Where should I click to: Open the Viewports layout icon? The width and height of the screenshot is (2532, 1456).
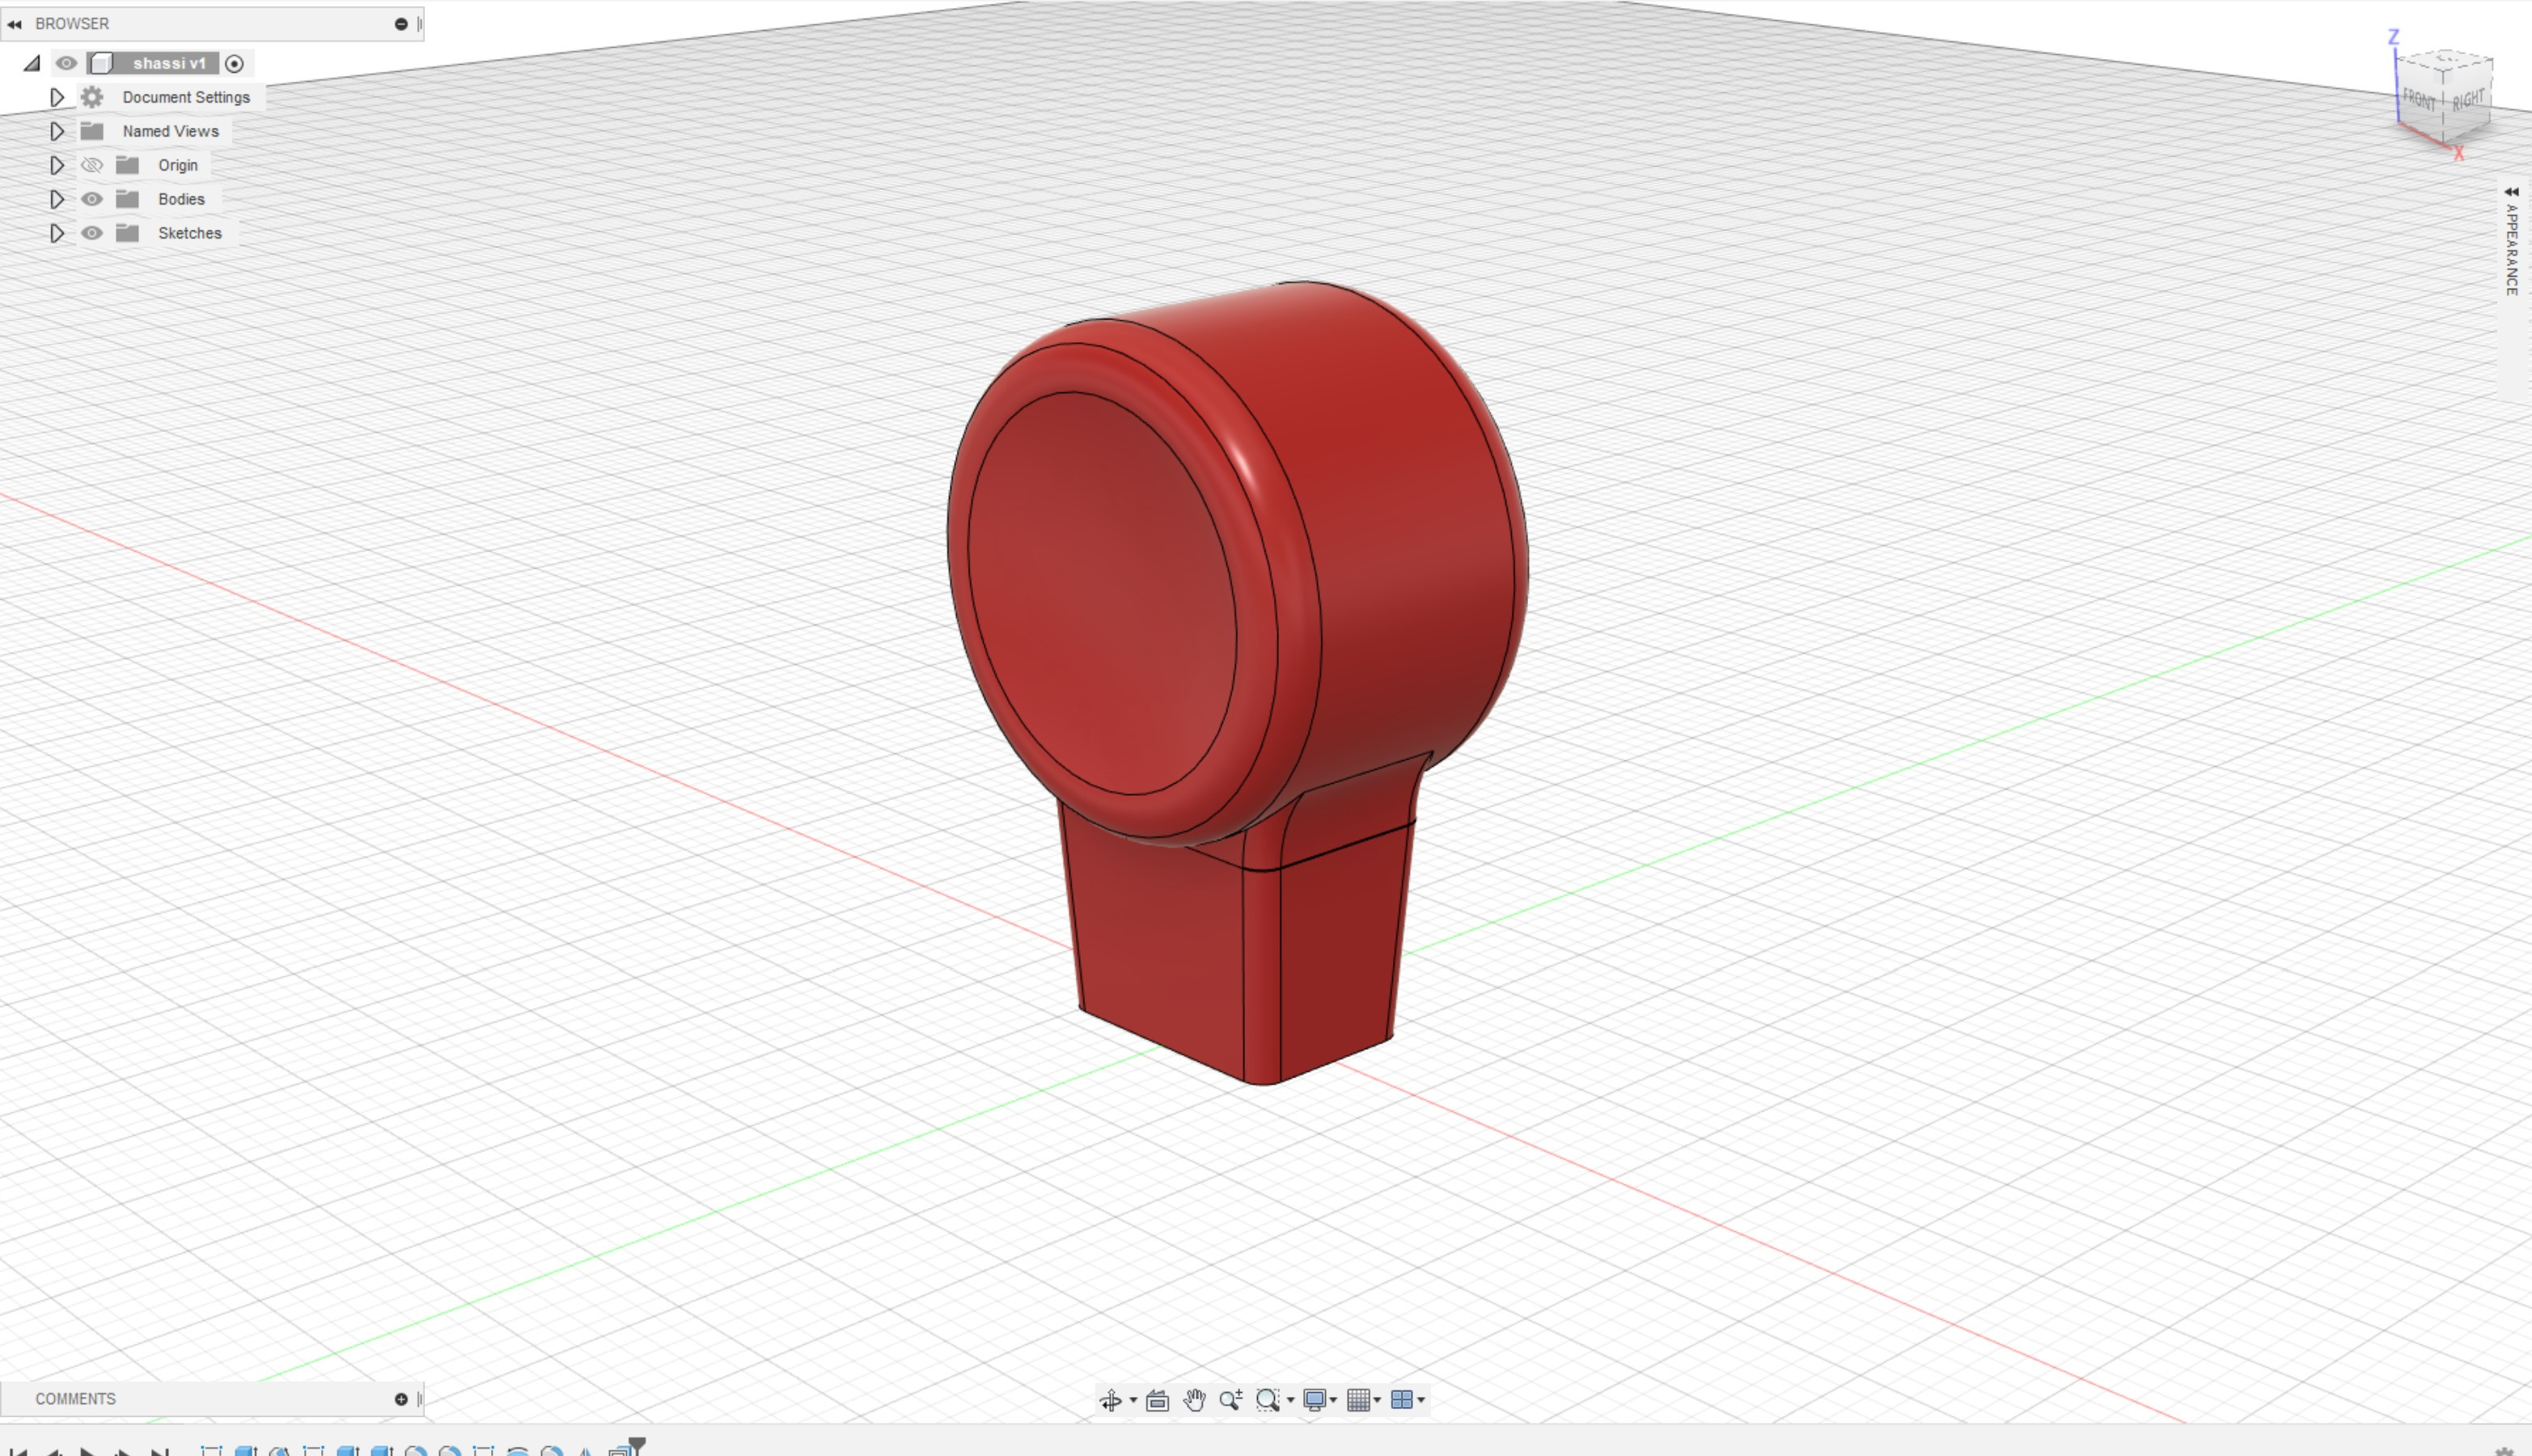point(1402,1400)
